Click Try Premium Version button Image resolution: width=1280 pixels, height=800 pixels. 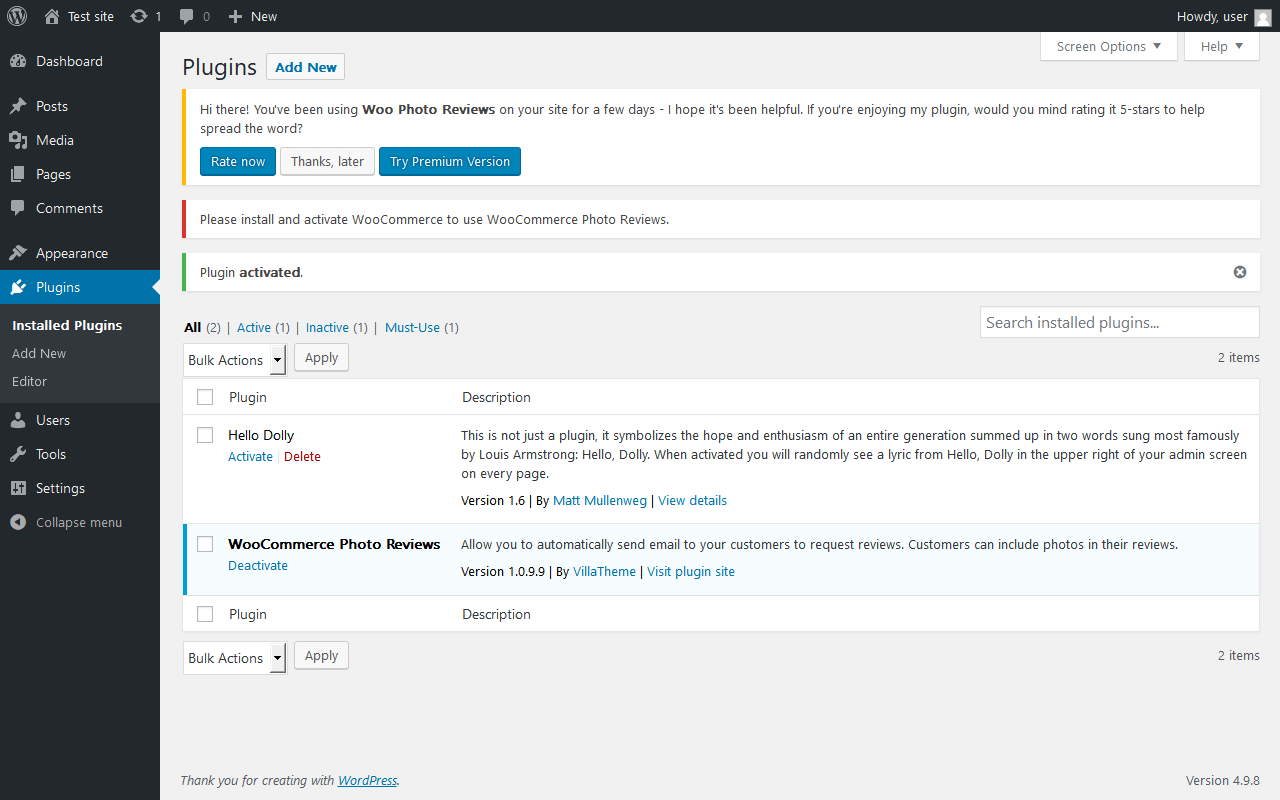[x=450, y=161]
